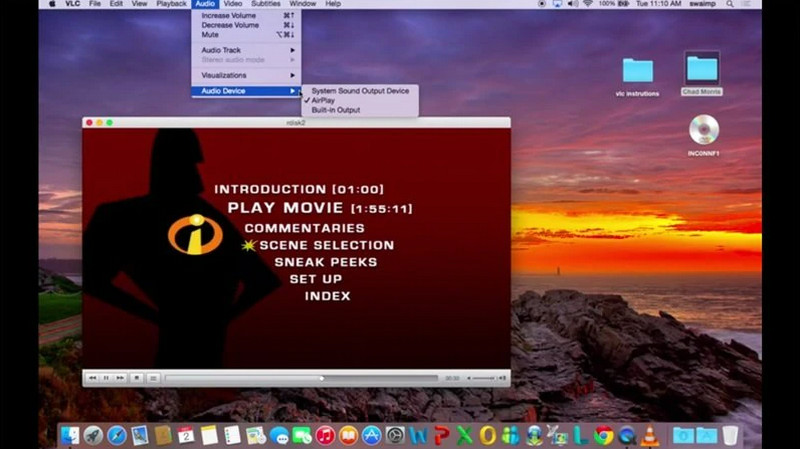This screenshot has width=800, height=449.
Task: Click PLAY MOVIE in the DVD menu
Action: coord(320,208)
